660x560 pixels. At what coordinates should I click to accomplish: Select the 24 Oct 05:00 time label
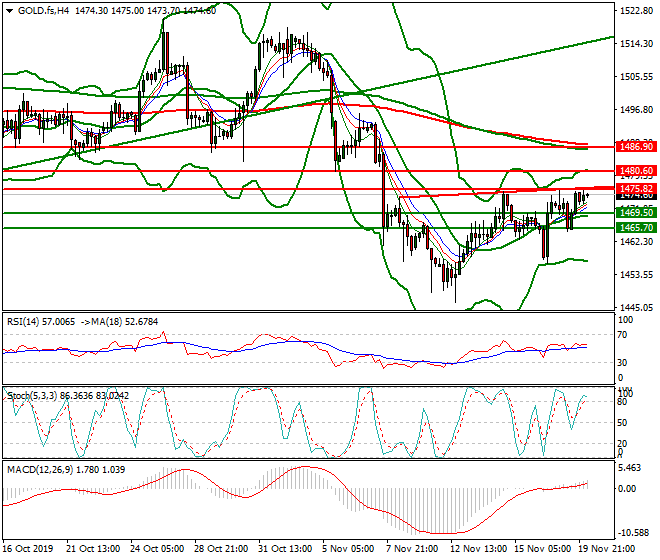157,549
